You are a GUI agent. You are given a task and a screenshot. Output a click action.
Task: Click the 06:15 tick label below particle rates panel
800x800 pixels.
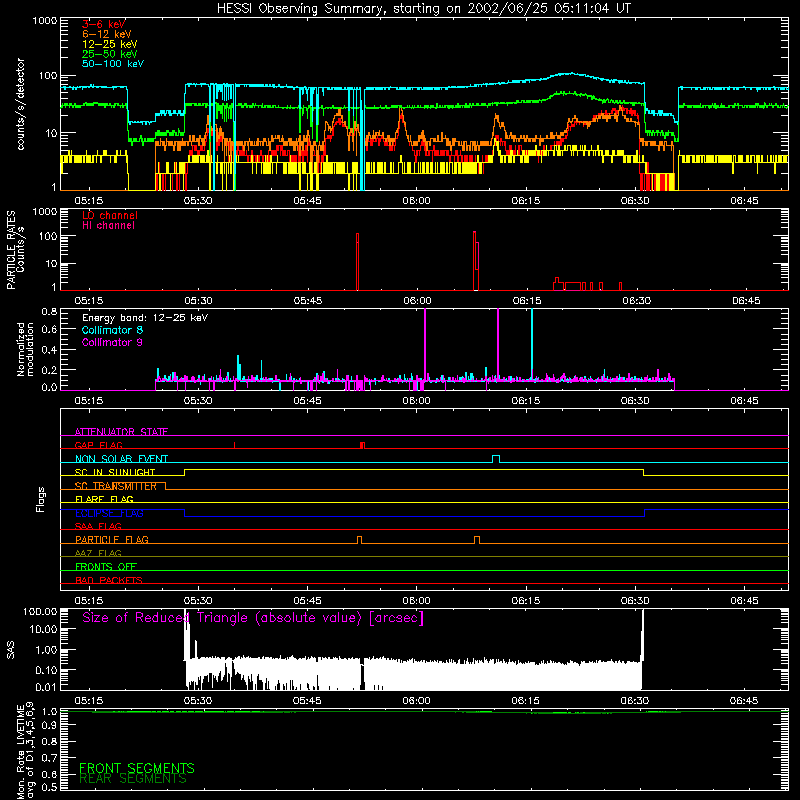click(x=527, y=301)
